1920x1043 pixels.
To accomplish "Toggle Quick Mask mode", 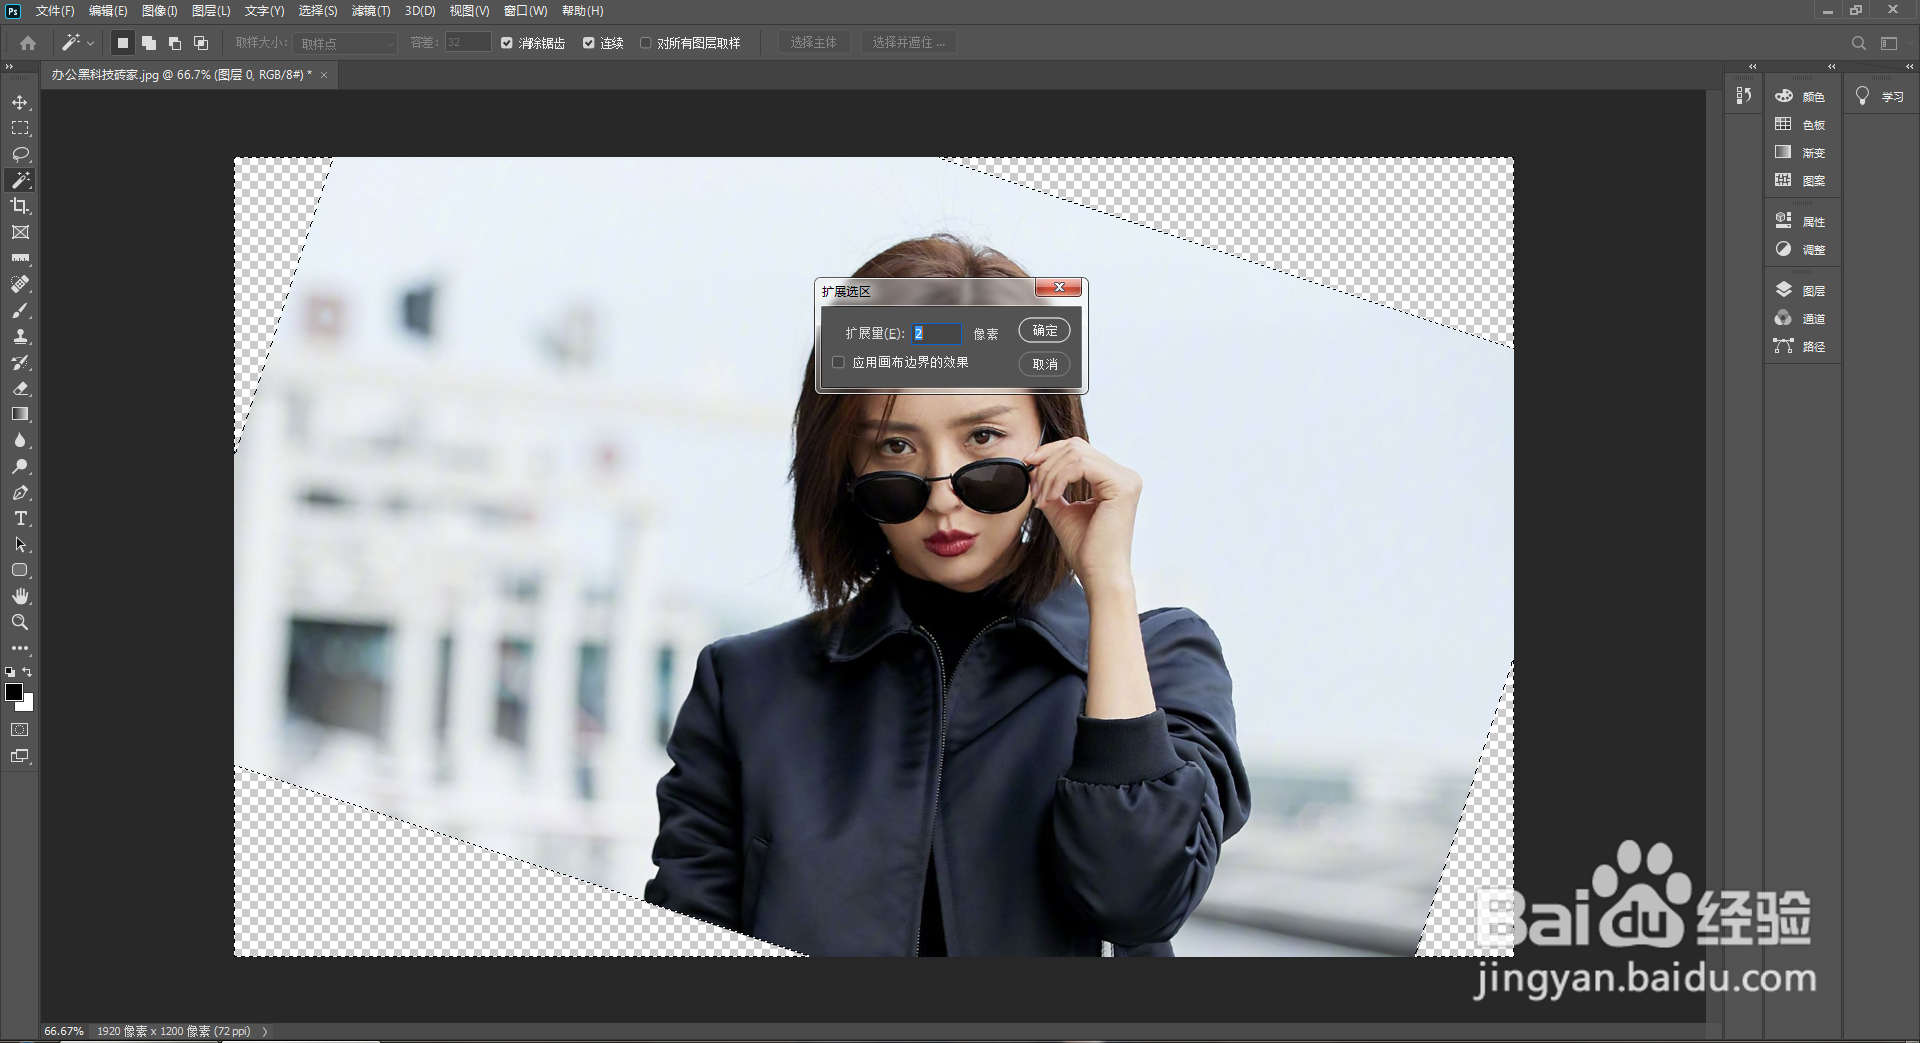I will [20, 730].
